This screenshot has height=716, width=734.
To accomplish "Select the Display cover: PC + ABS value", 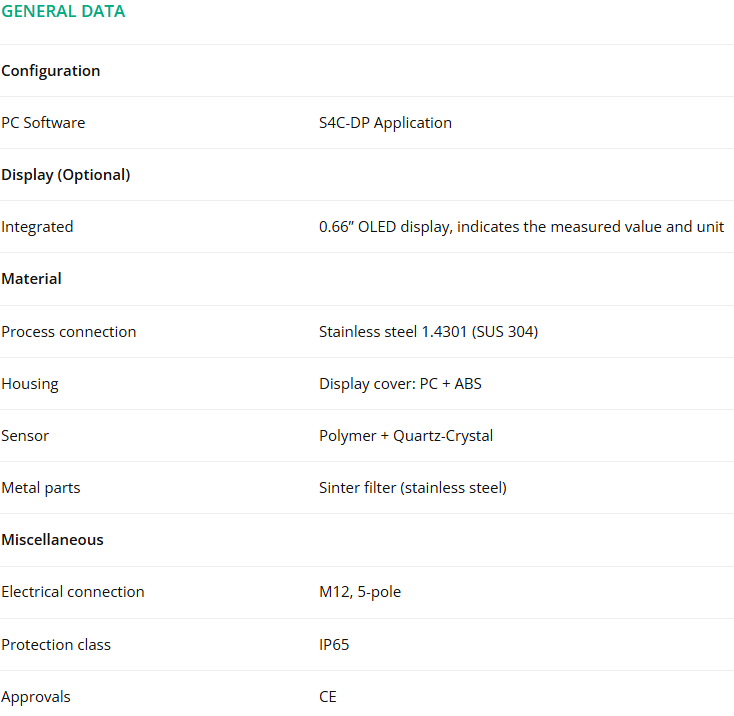I will pyautogui.click(x=400, y=384).
